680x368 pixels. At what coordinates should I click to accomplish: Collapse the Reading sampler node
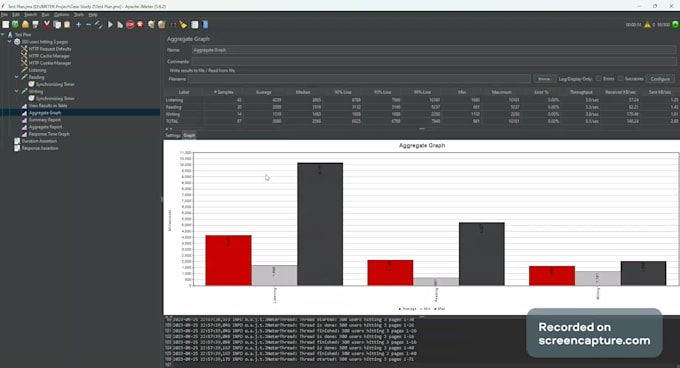point(16,77)
